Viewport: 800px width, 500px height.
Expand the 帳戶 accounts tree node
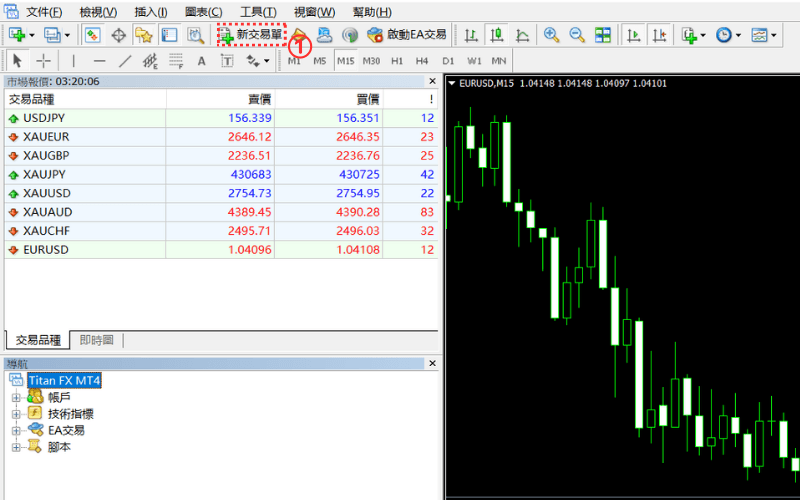[16, 397]
